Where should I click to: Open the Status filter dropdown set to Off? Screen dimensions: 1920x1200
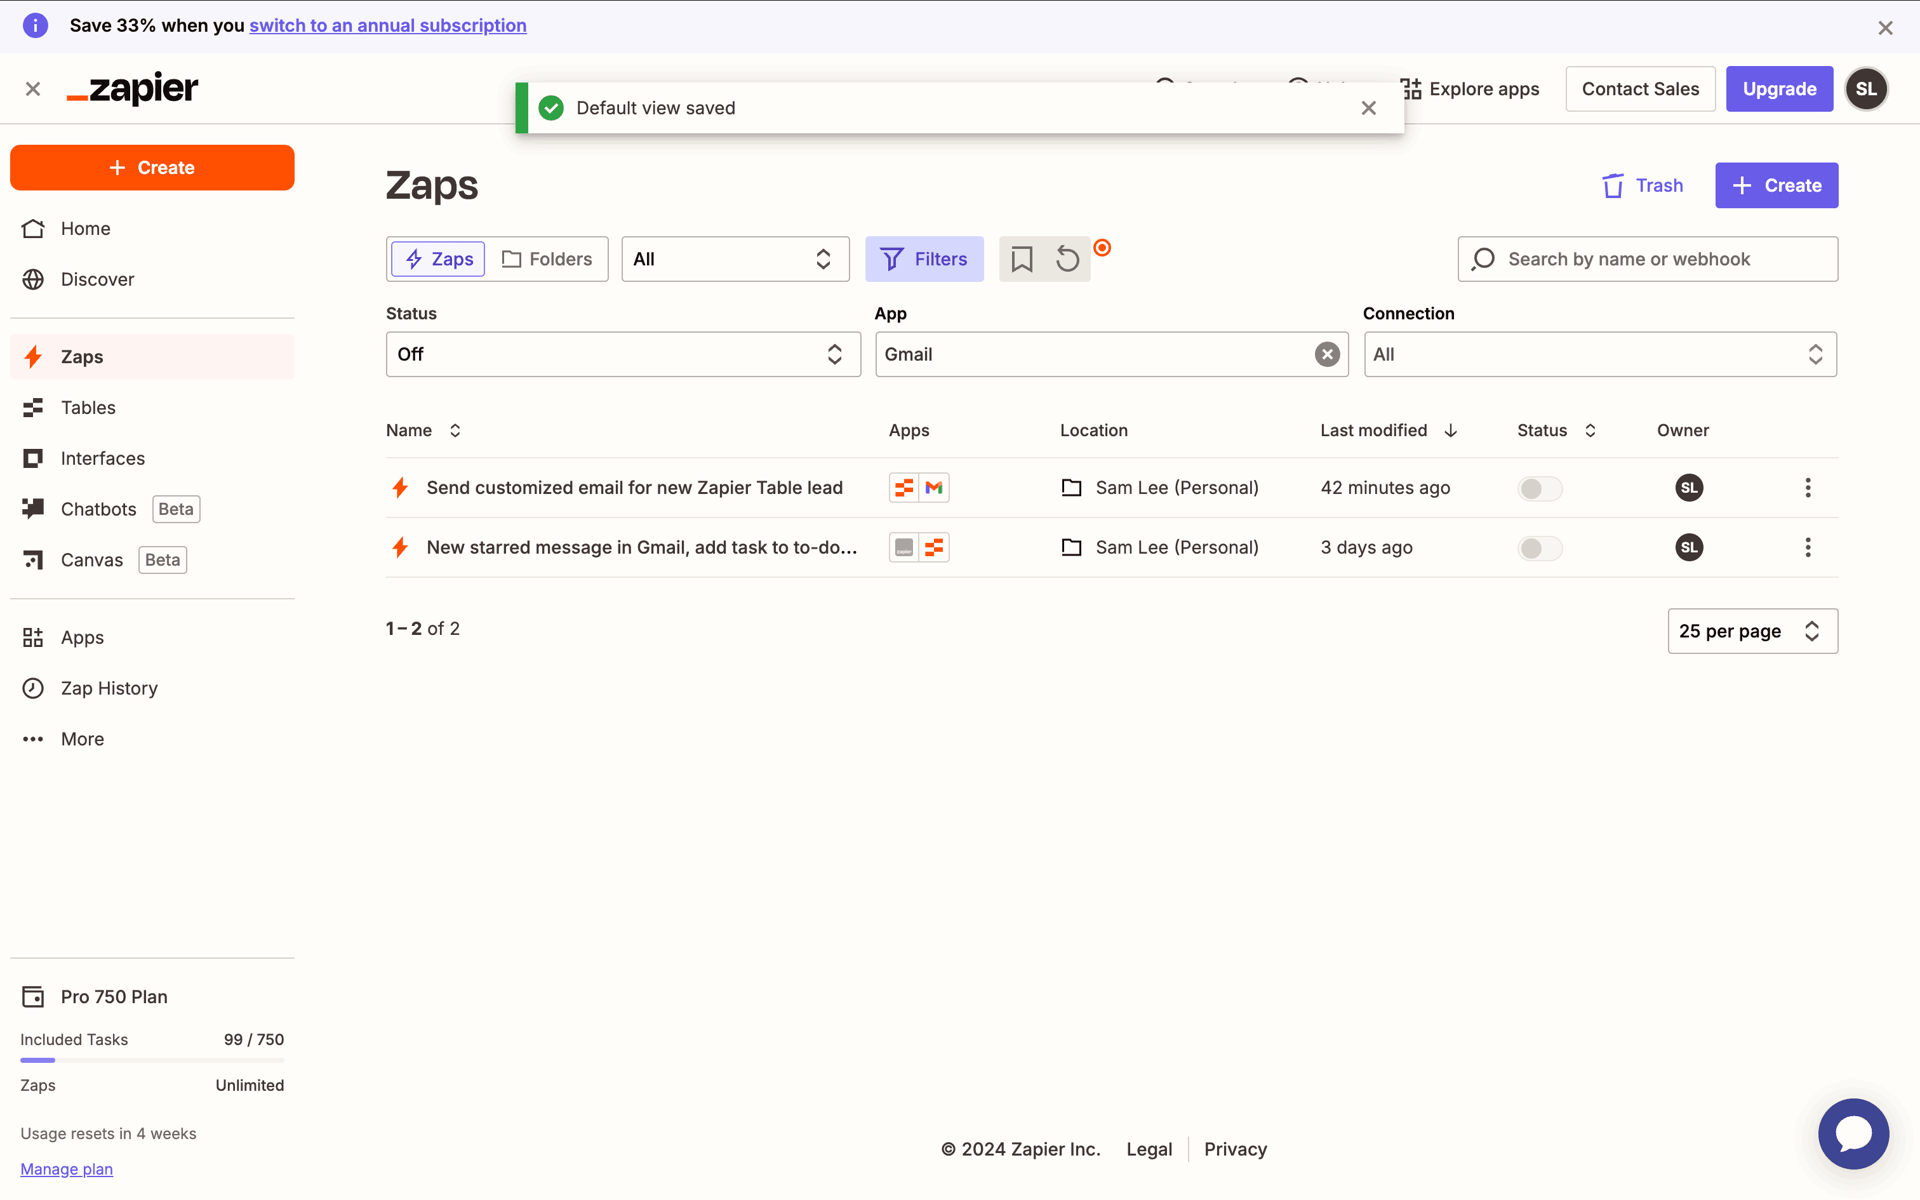(x=623, y=354)
